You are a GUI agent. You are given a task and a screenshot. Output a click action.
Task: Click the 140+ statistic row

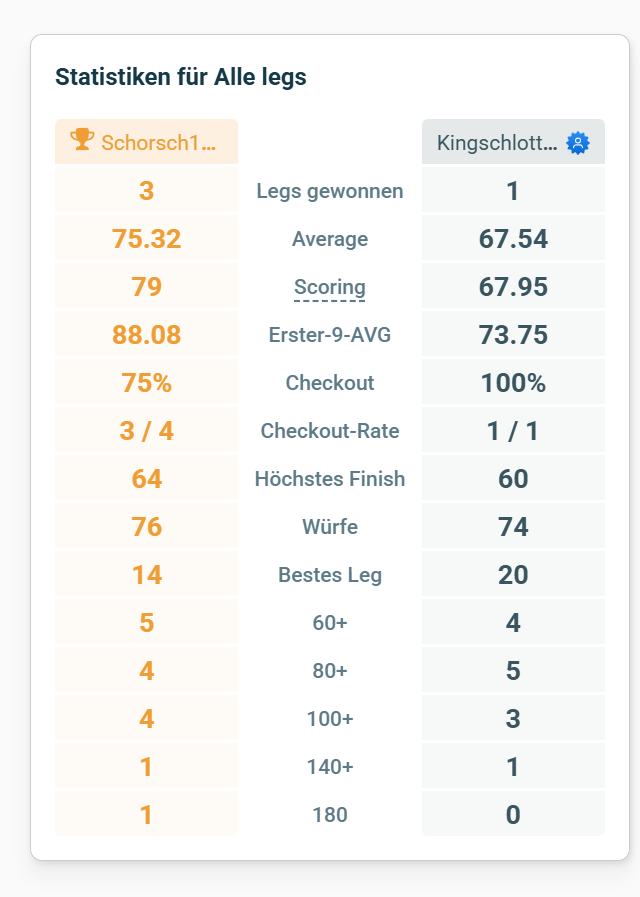click(330, 766)
